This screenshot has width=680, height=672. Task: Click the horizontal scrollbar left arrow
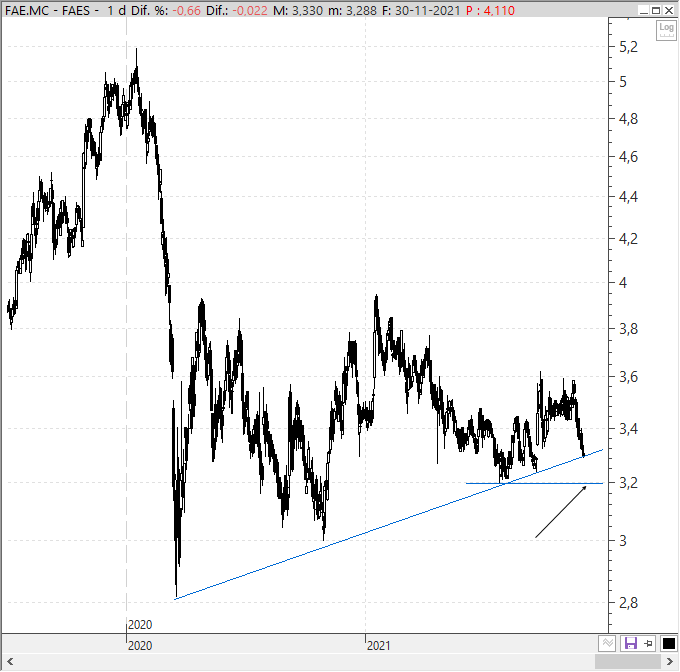pos(10,662)
